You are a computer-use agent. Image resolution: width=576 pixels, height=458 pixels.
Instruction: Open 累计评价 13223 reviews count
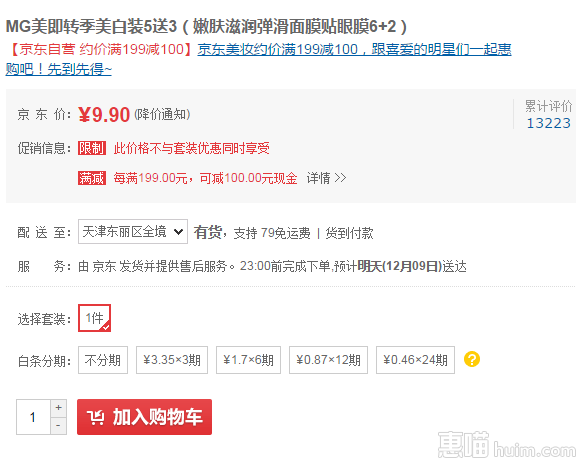(548, 115)
